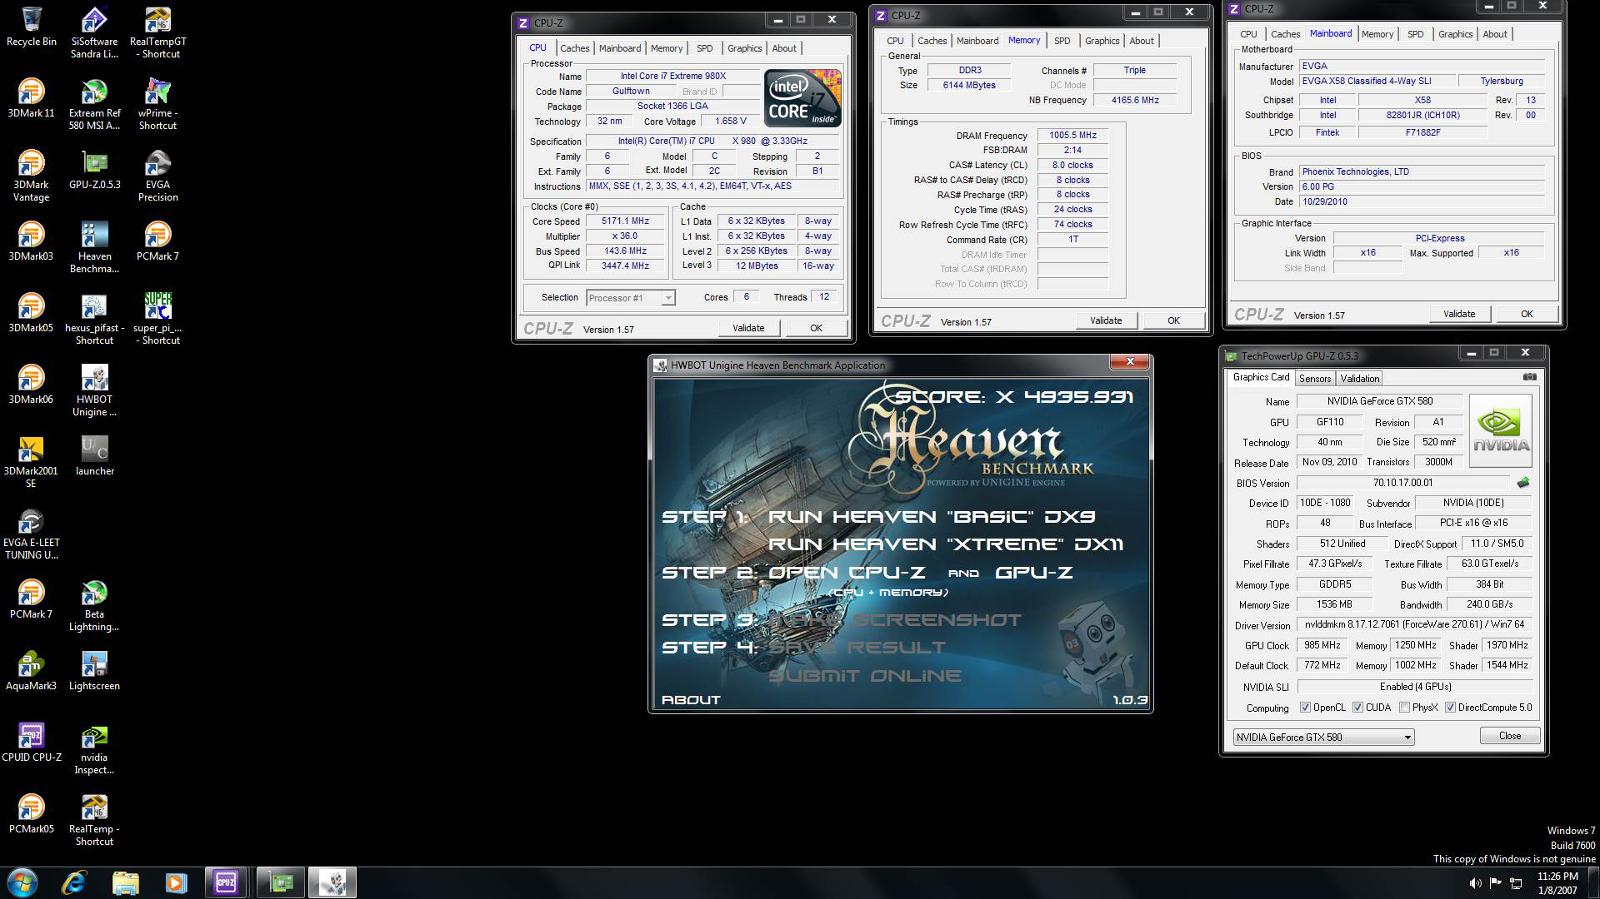Select About tab in mainboard CPU-Z window
Screen dimensions: 1600x899
pos(1495,34)
